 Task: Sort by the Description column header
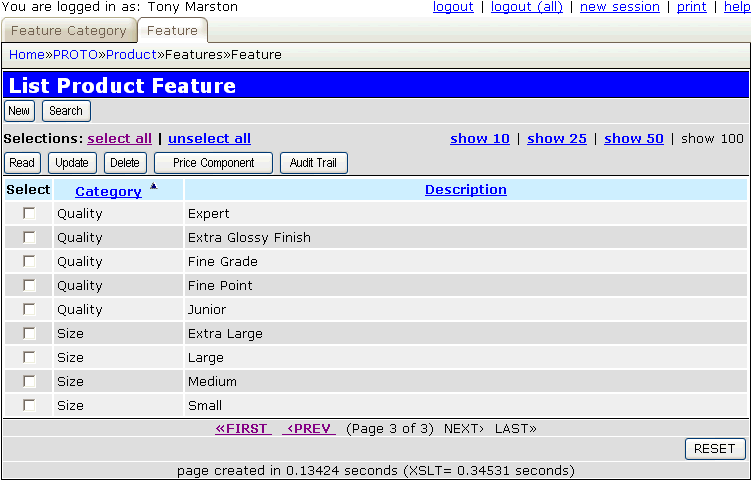coord(465,190)
